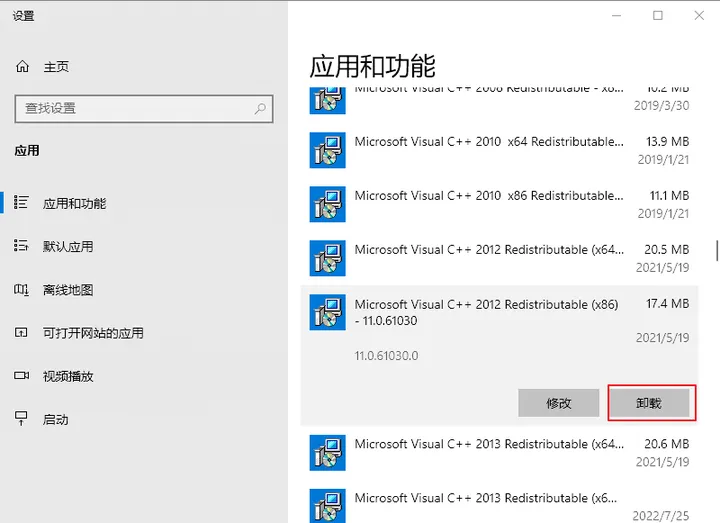Select Microsoft Visual C++ 2013 Redistributable (x64 entry

500,453
